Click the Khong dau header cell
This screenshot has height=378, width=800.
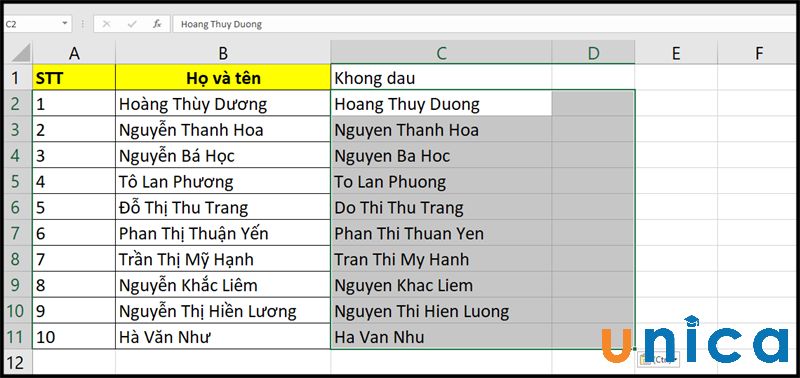(x=441, y=78)
